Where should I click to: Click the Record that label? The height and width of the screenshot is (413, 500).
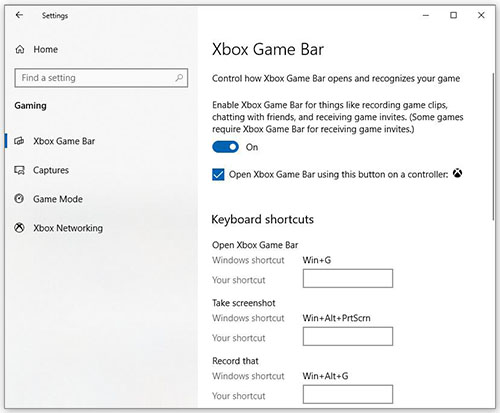point(235,361)
